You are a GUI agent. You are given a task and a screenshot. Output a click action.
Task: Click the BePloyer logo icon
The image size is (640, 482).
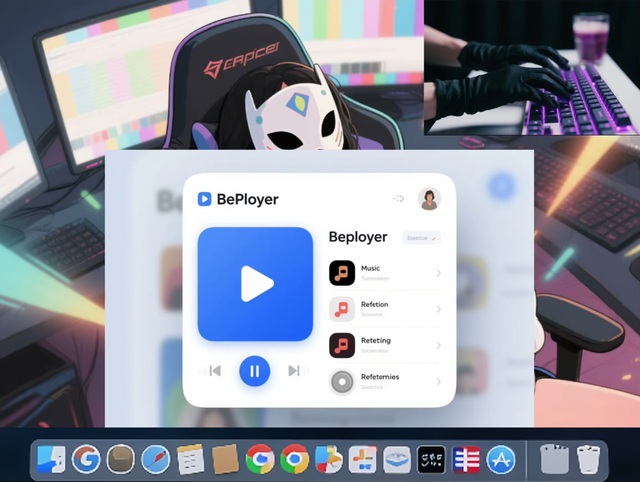[204, 199]
